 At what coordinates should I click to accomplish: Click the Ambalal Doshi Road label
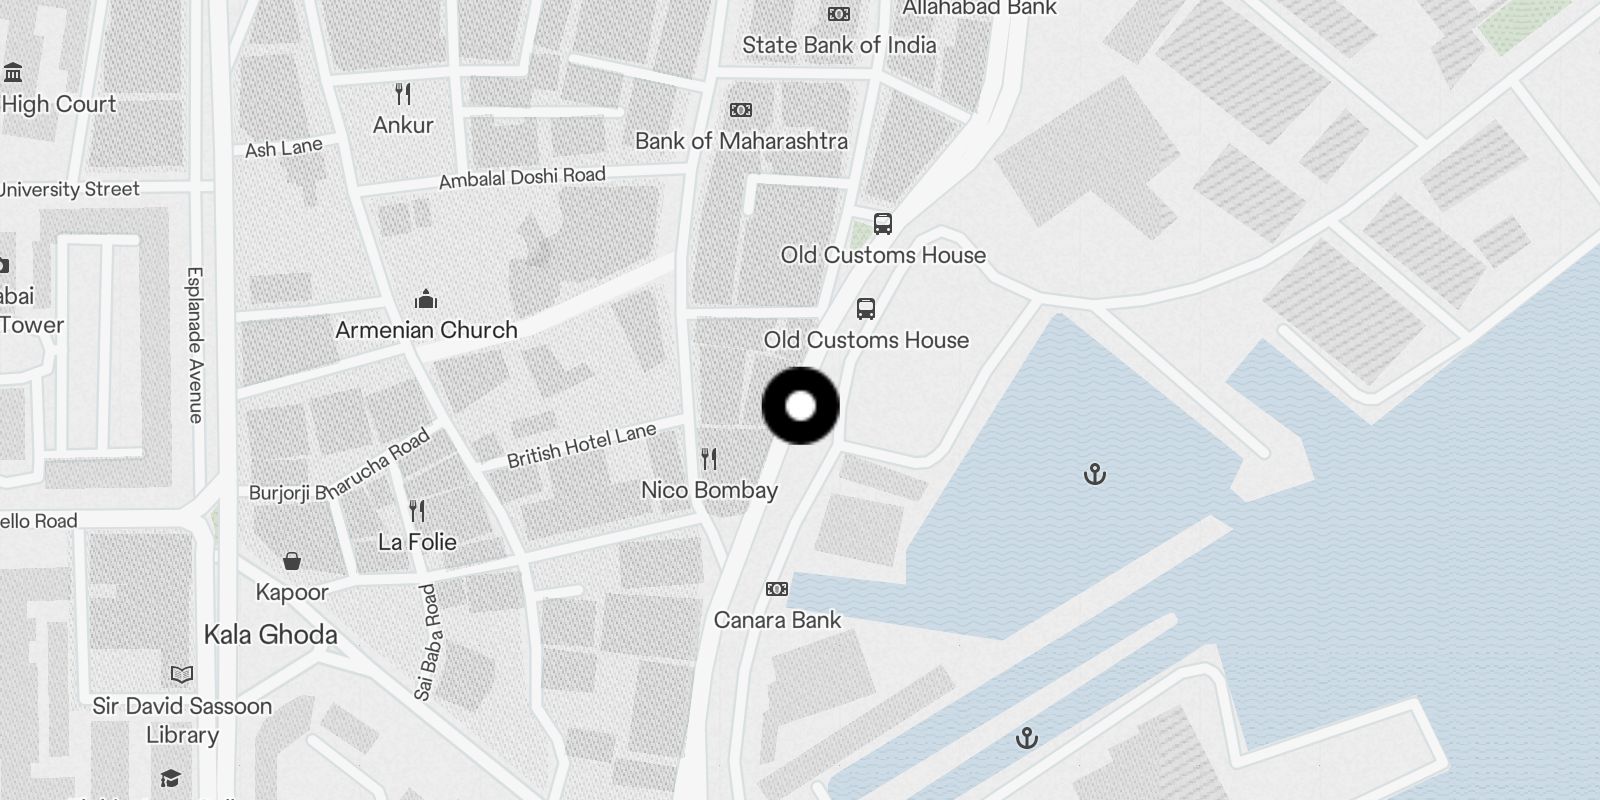(522, 178)
